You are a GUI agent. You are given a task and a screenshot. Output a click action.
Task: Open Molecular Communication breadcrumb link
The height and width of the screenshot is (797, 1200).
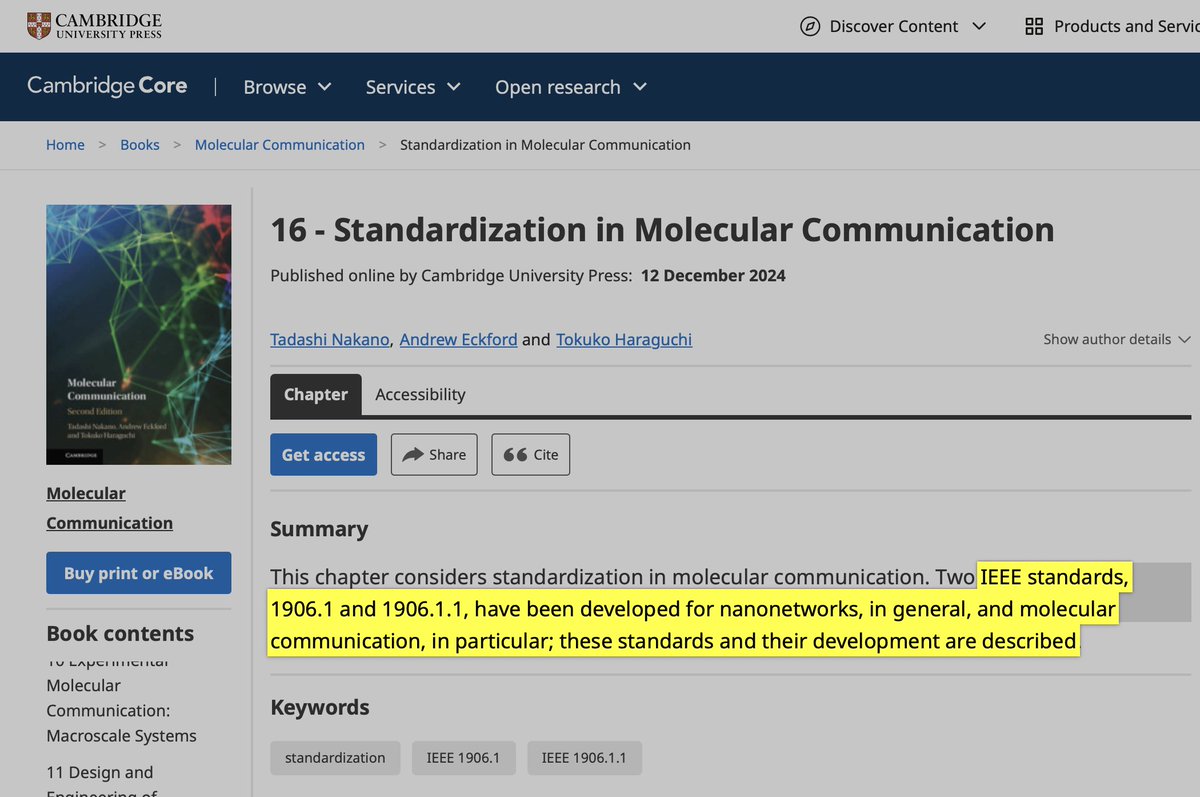tap(280, 145)
